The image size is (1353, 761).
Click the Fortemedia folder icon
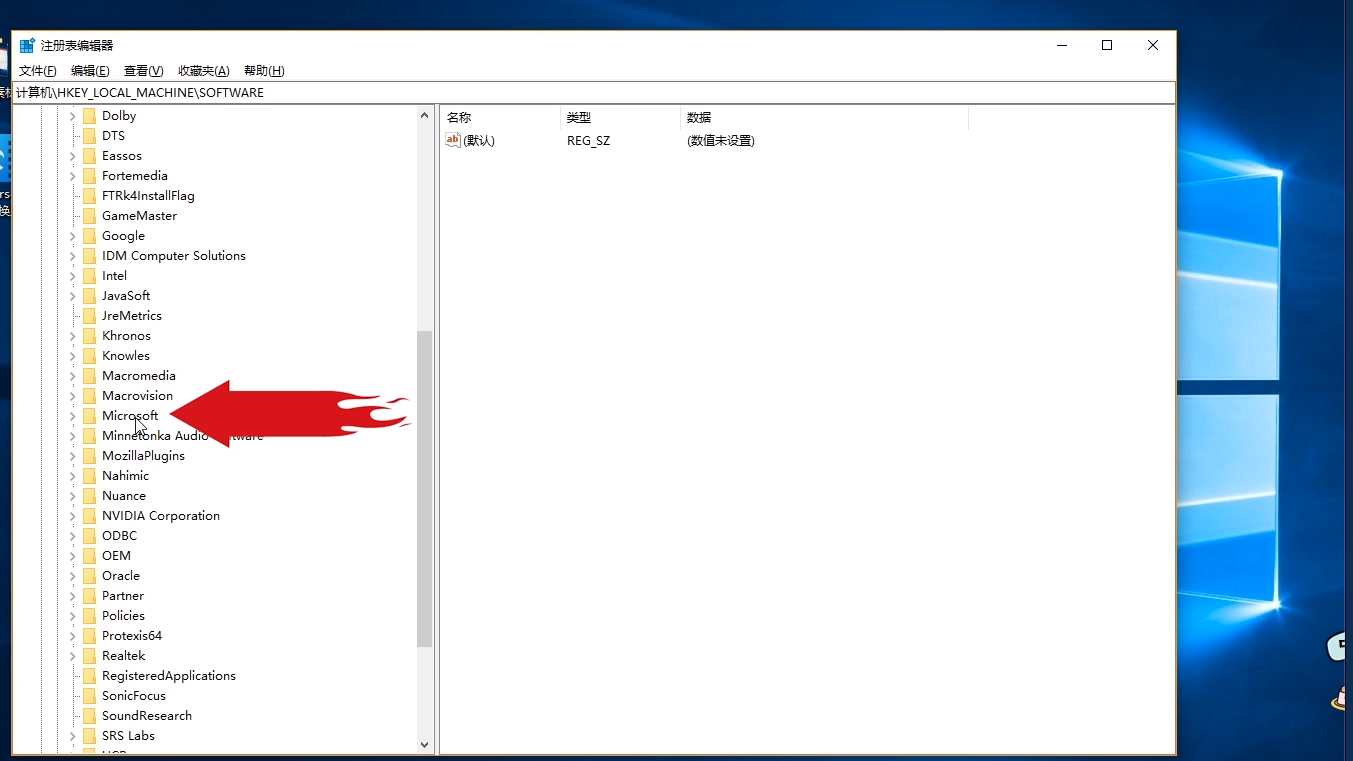89,176
